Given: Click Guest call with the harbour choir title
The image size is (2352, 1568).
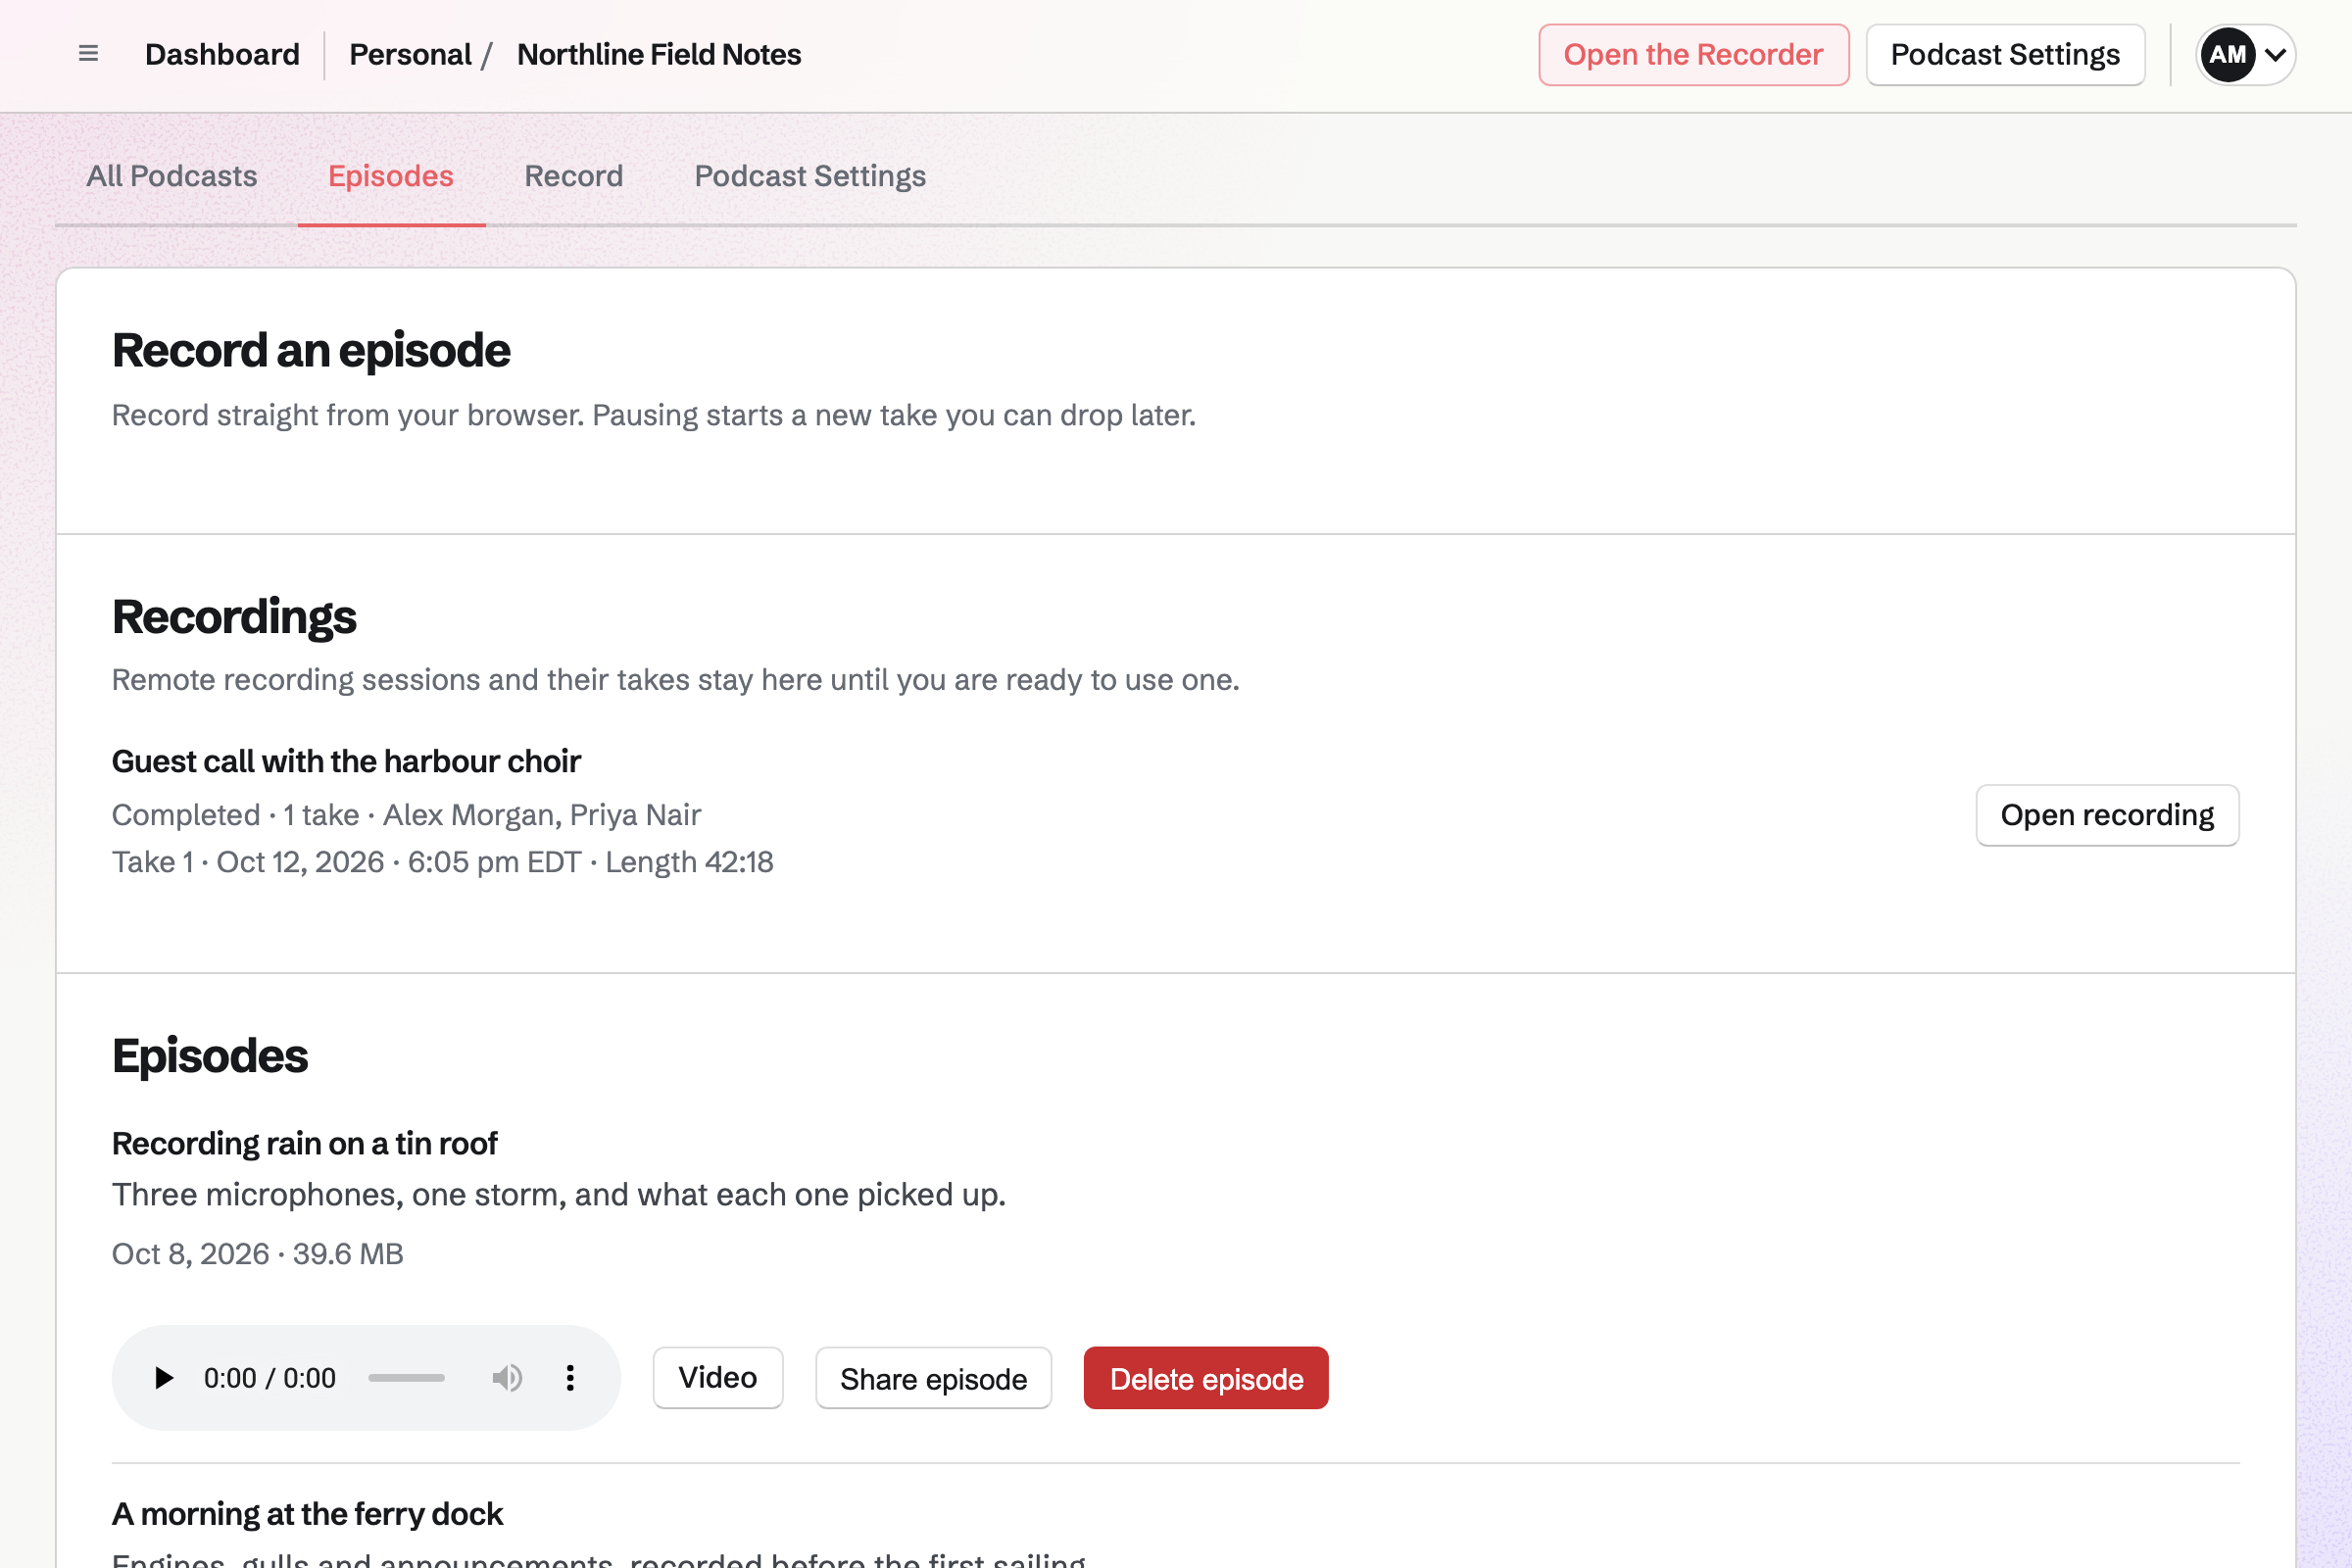Looking at the screenshot, I should (346, 761).
